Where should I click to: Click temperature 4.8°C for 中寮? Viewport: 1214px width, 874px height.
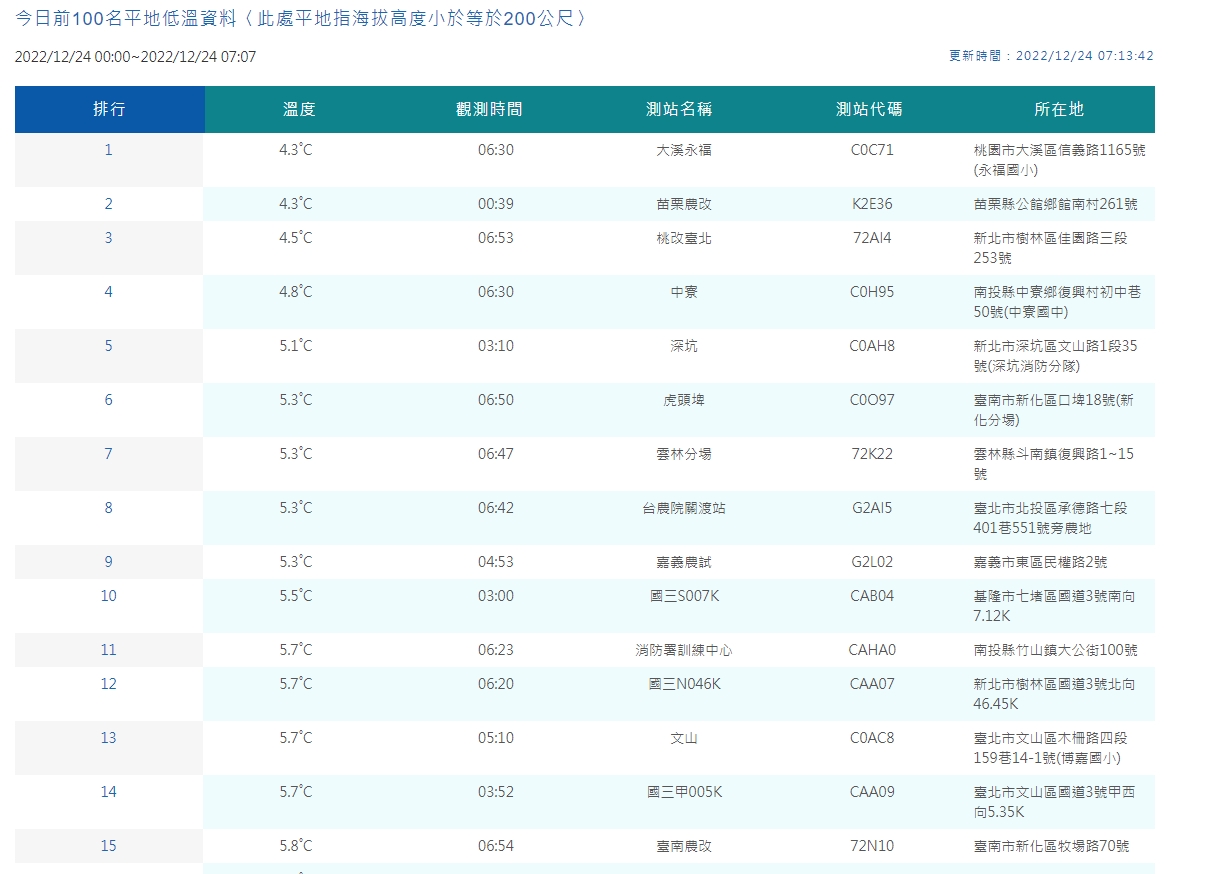click(296, 292)
